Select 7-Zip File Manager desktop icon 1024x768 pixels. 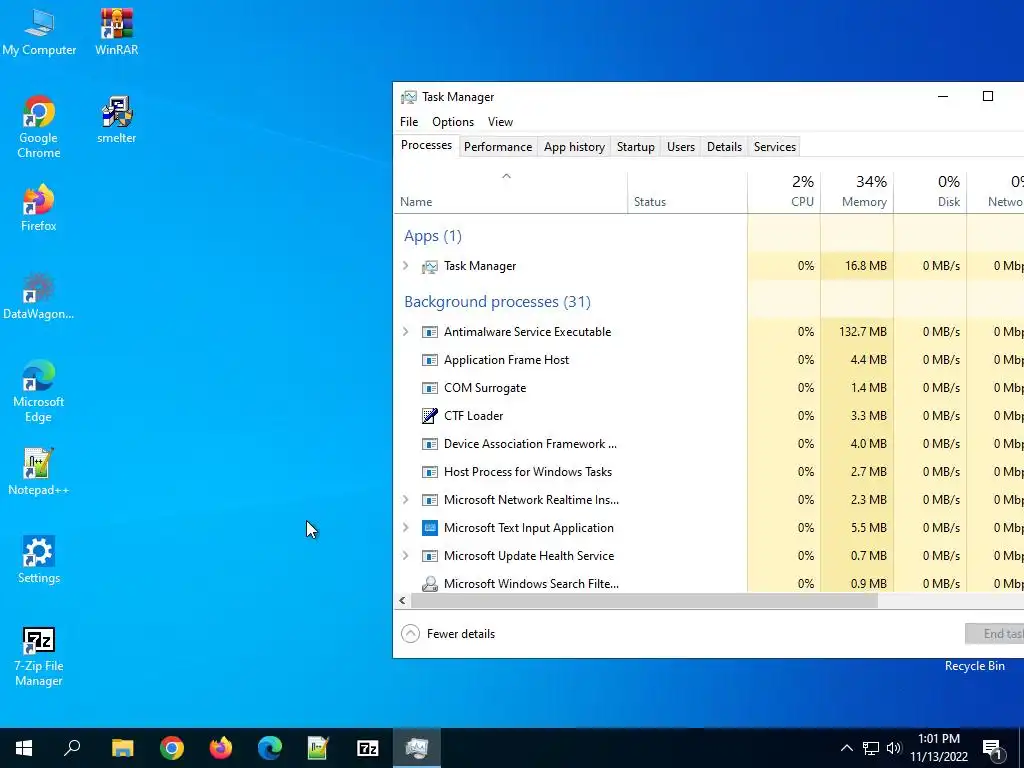tap(39, 656)
